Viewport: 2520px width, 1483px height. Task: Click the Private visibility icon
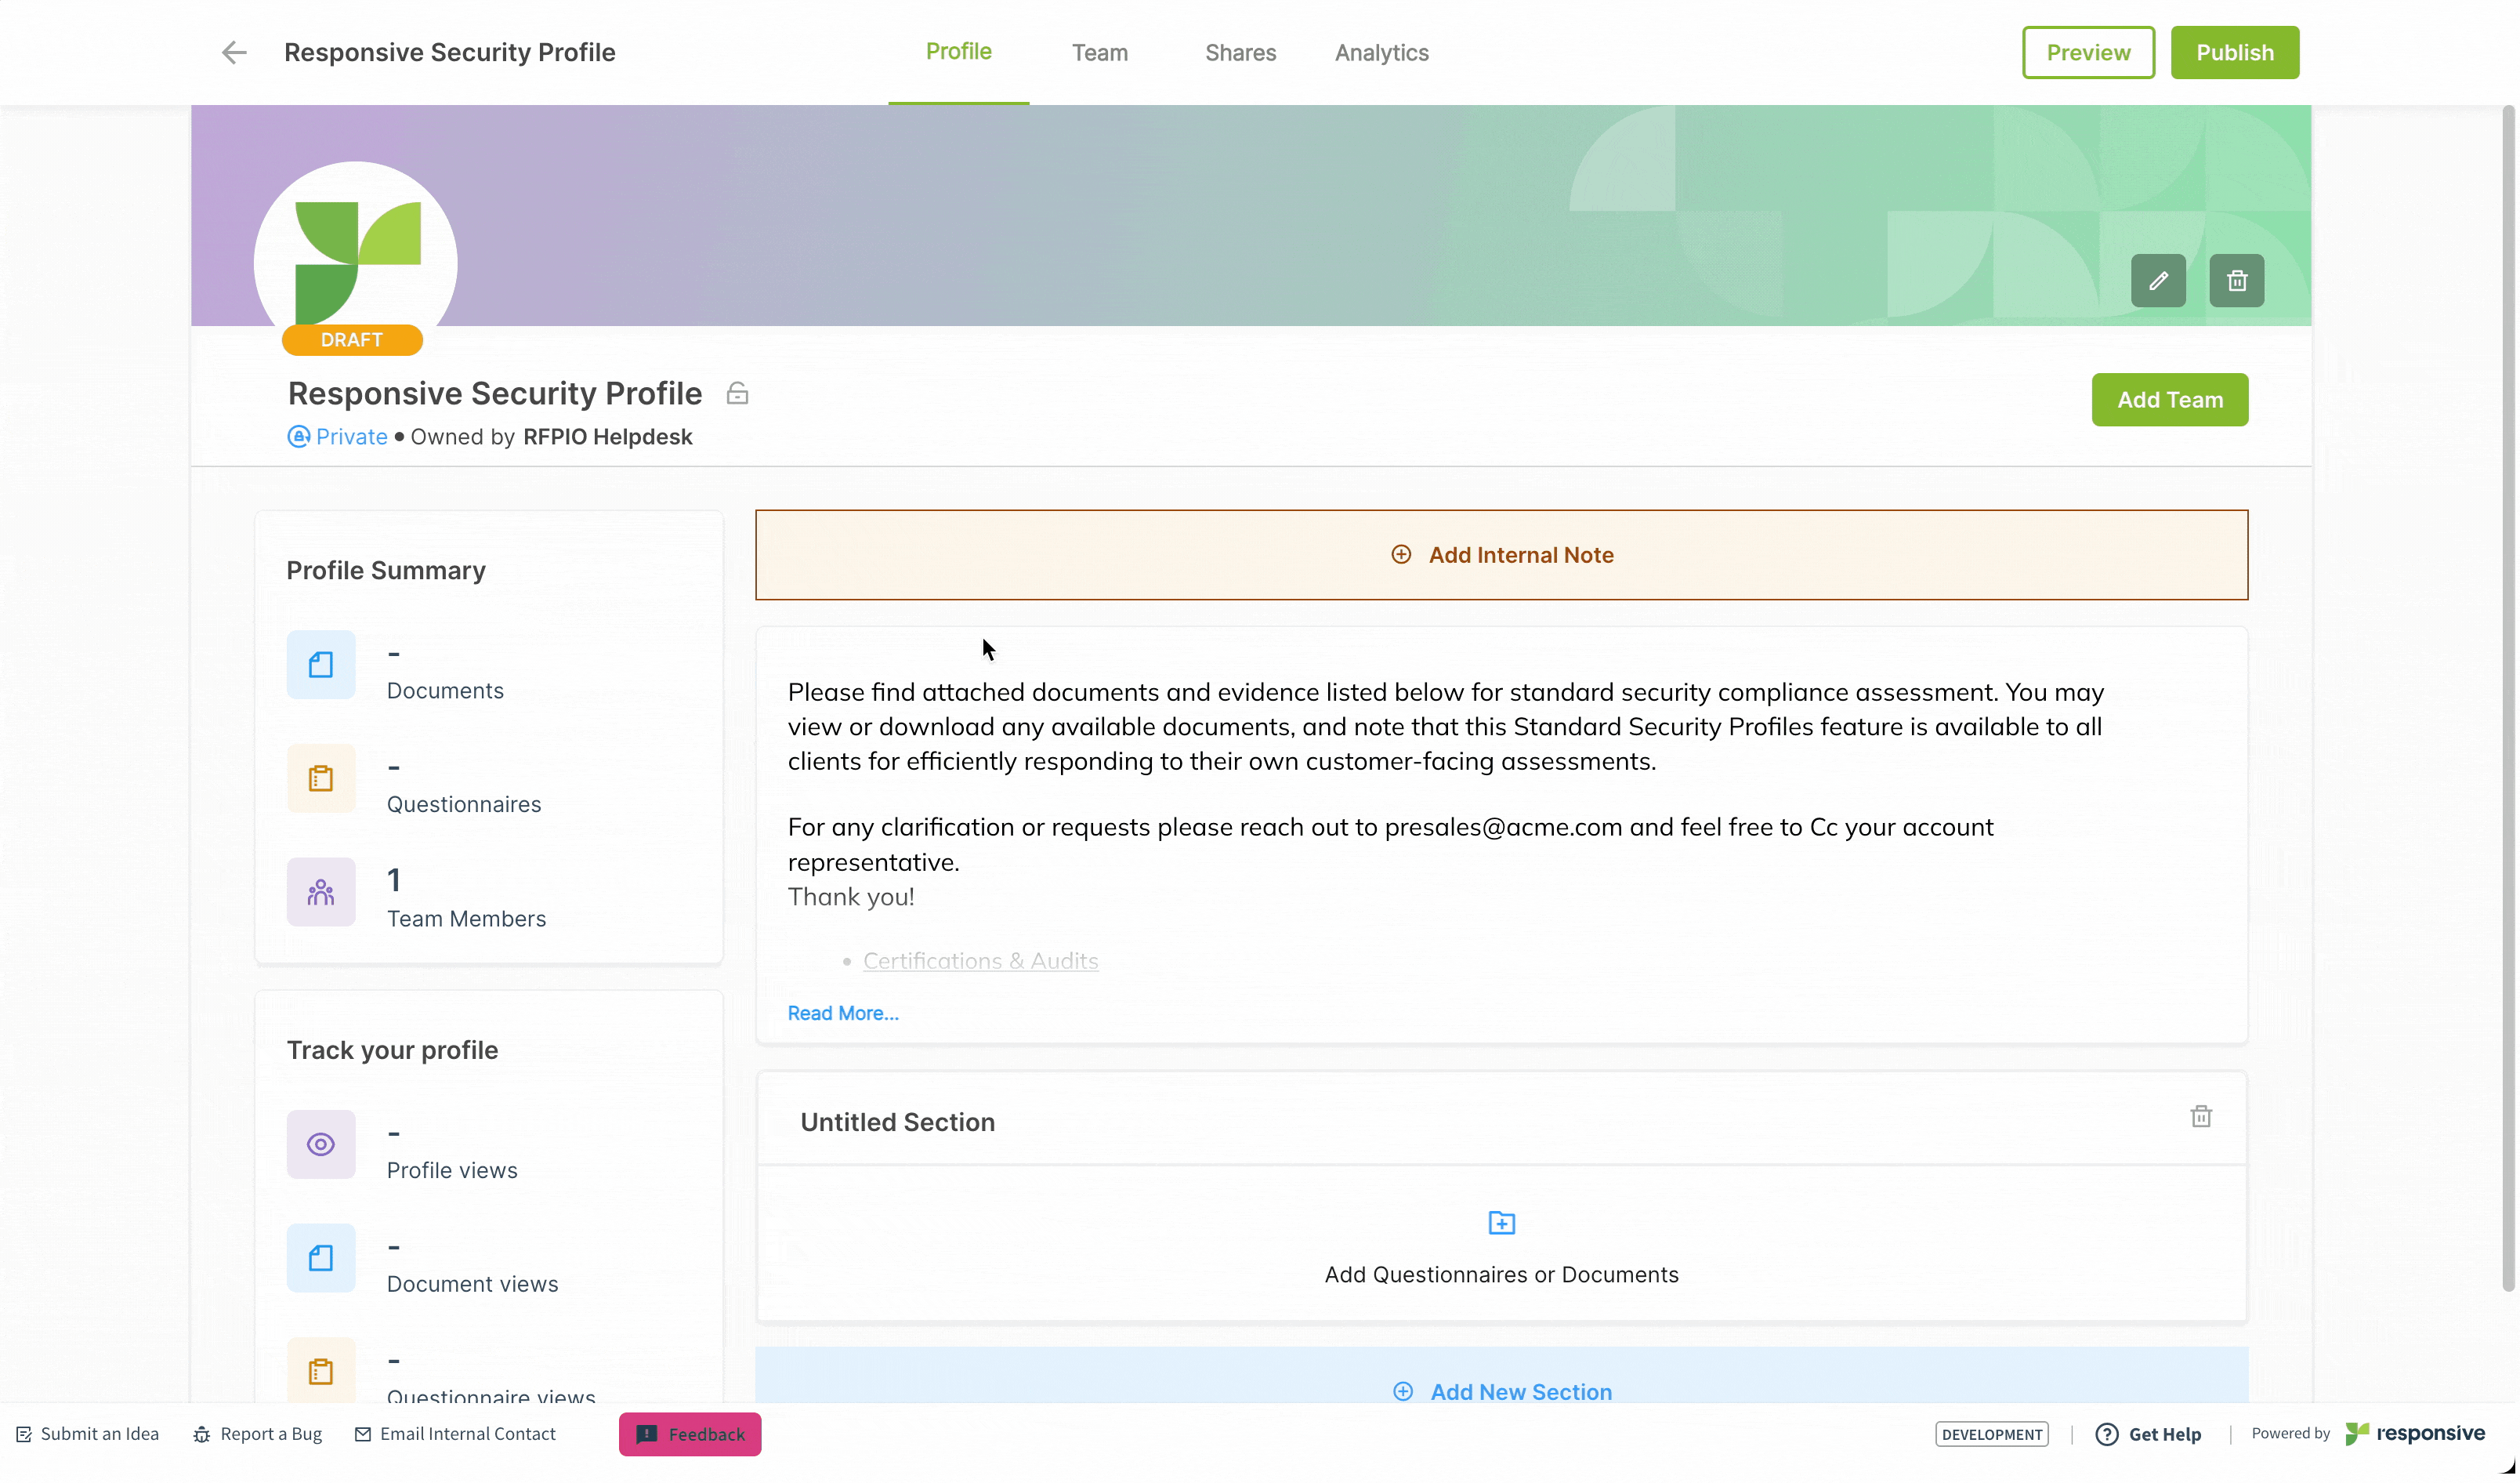click(298, 437)
